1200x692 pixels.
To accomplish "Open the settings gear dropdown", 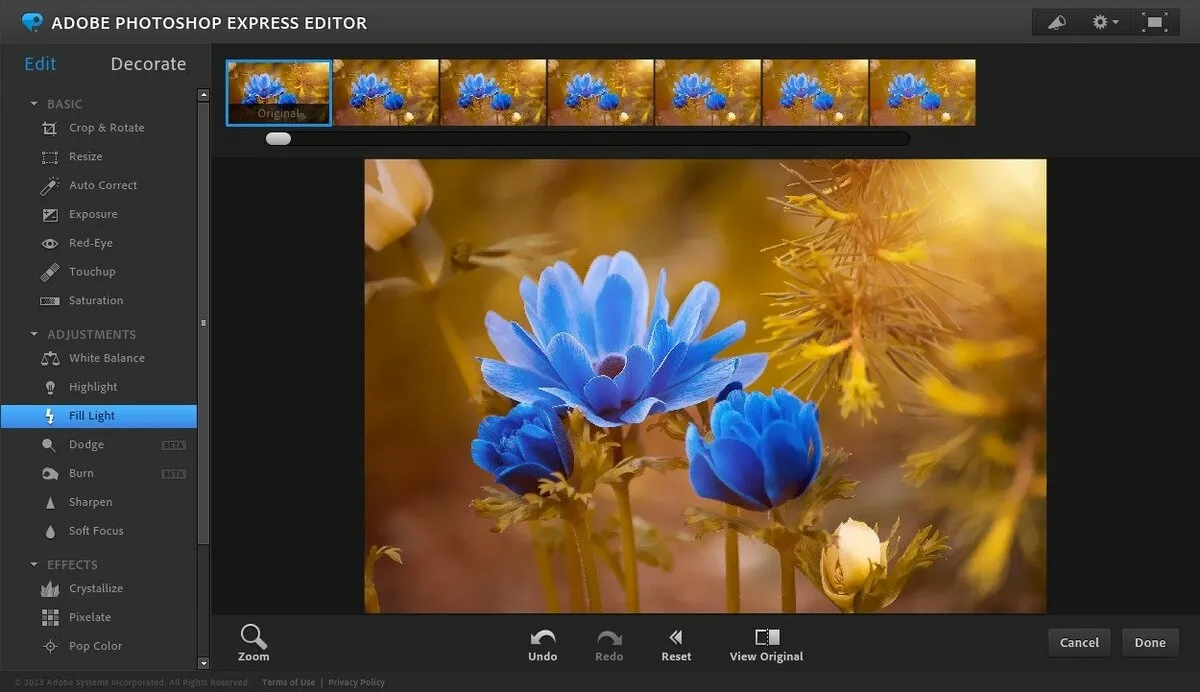I will point(1105,22).
